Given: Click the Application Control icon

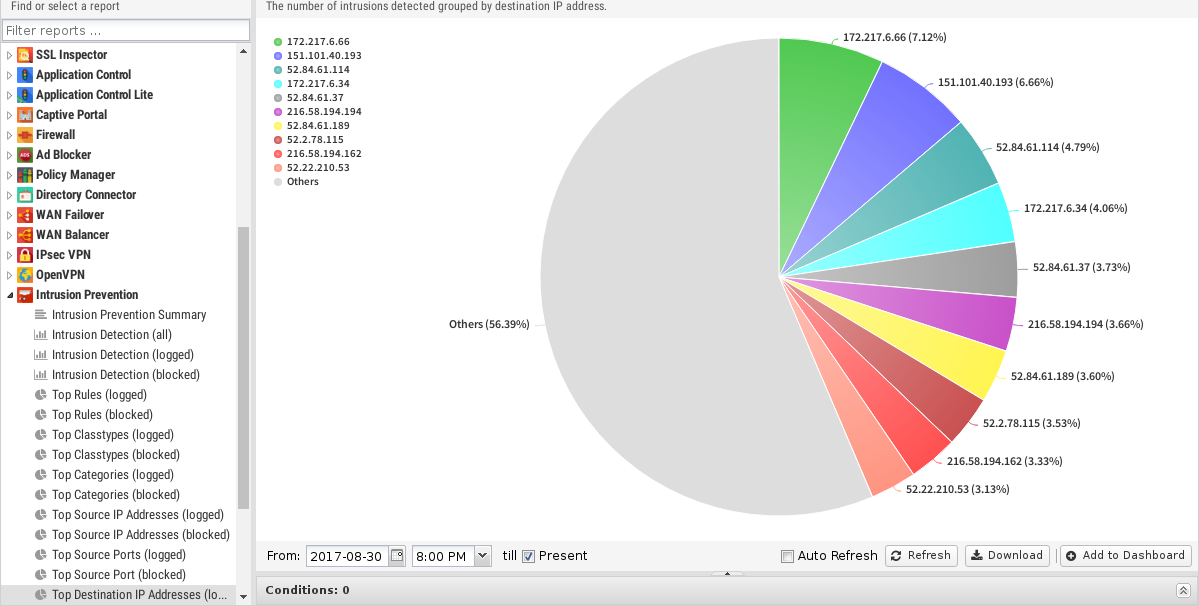Looking at the screenshot, I should [24, 75].
